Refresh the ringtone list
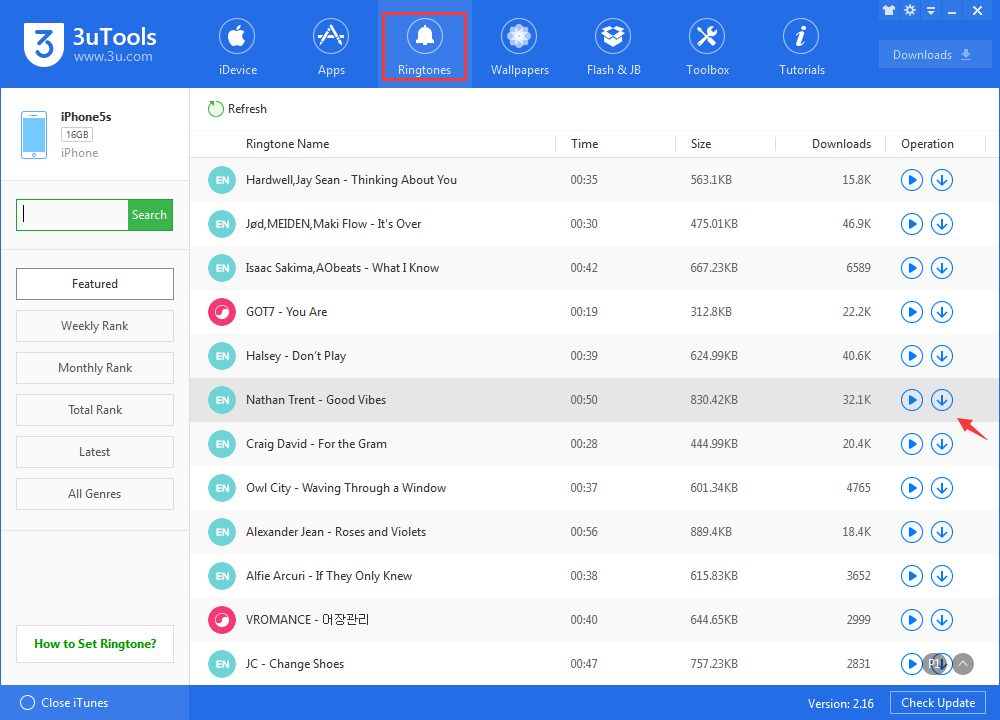 [237, 109]
